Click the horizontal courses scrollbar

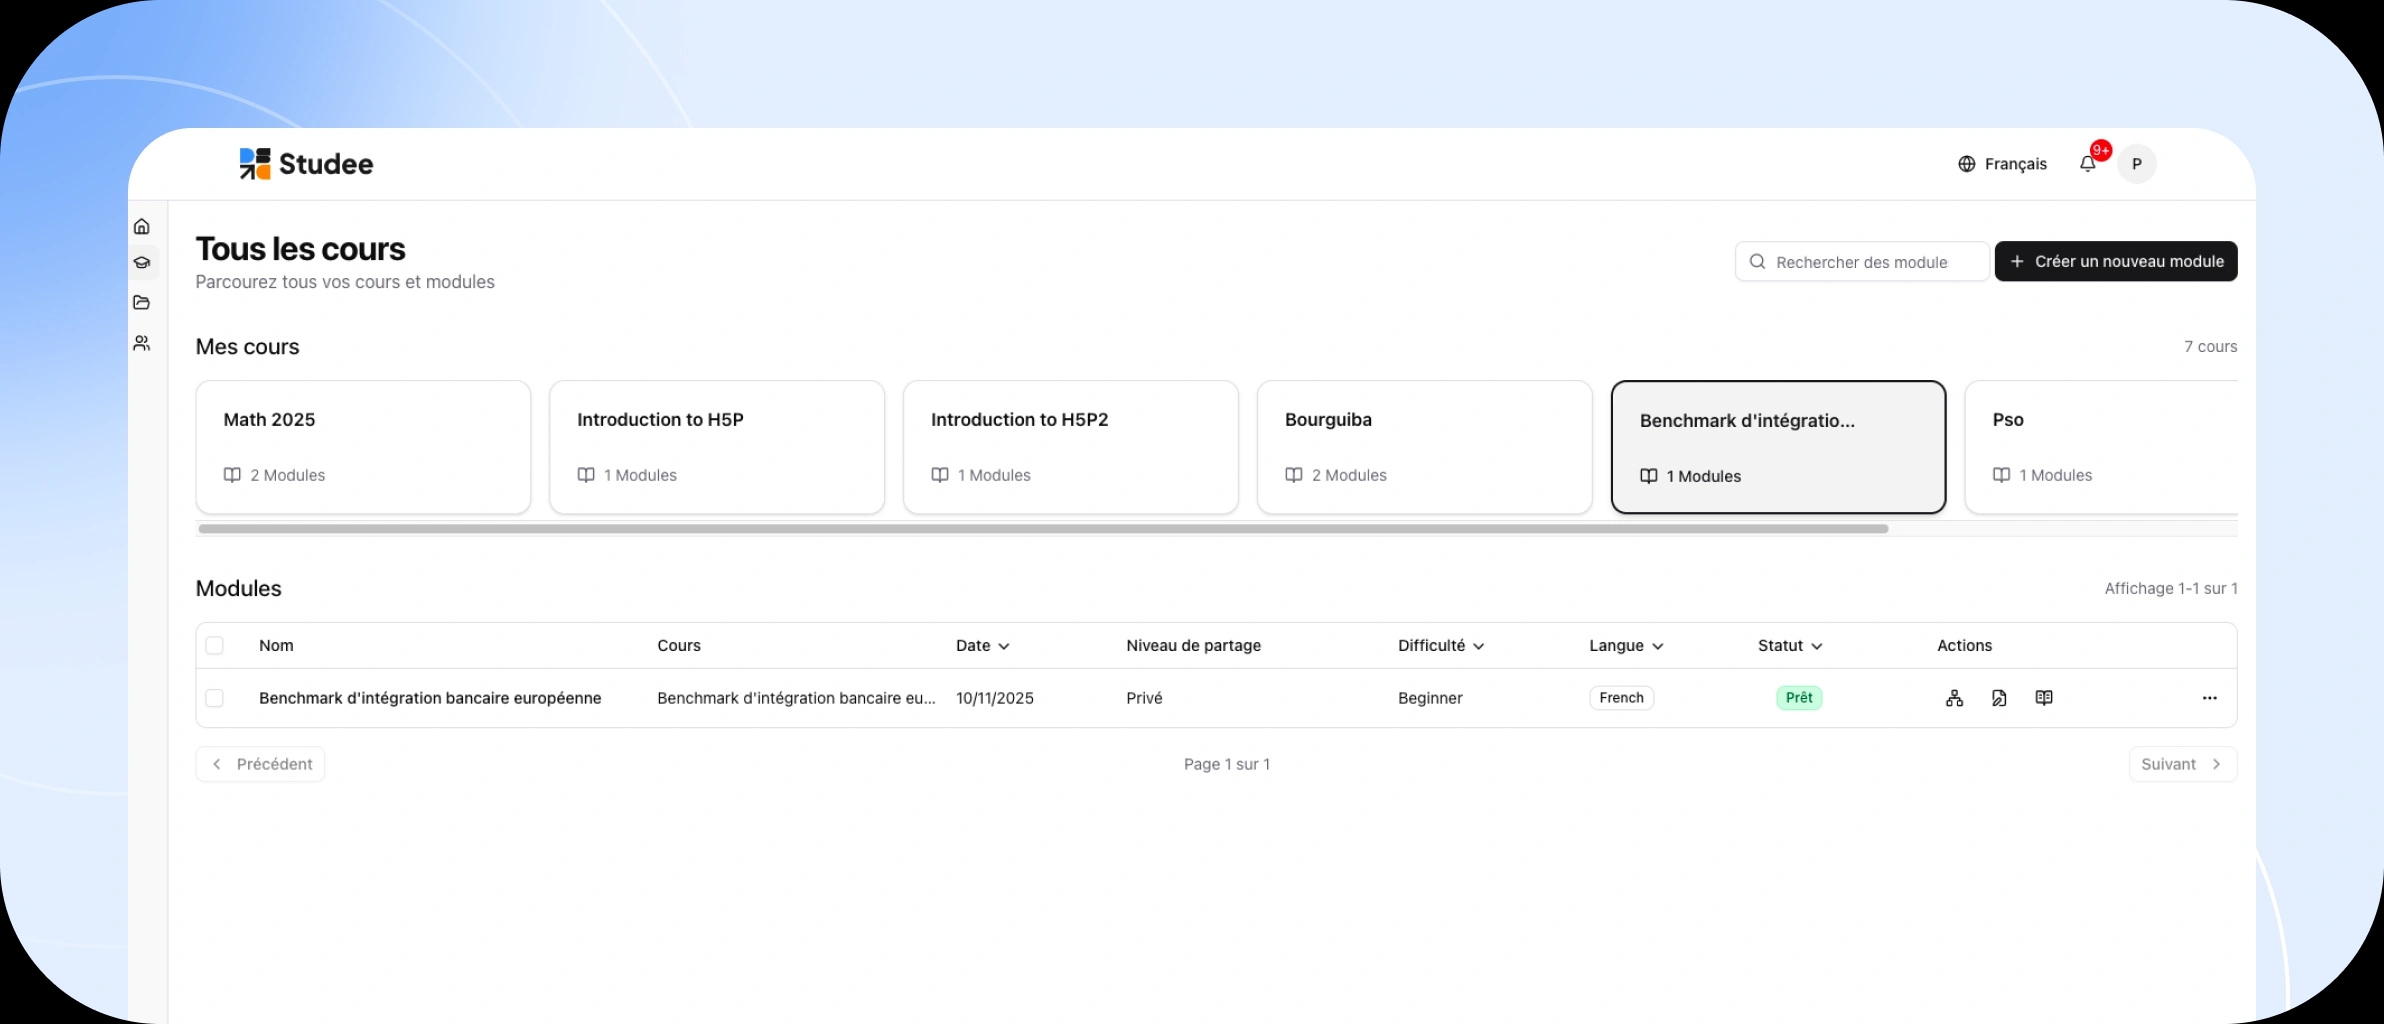click(1042, 529)
